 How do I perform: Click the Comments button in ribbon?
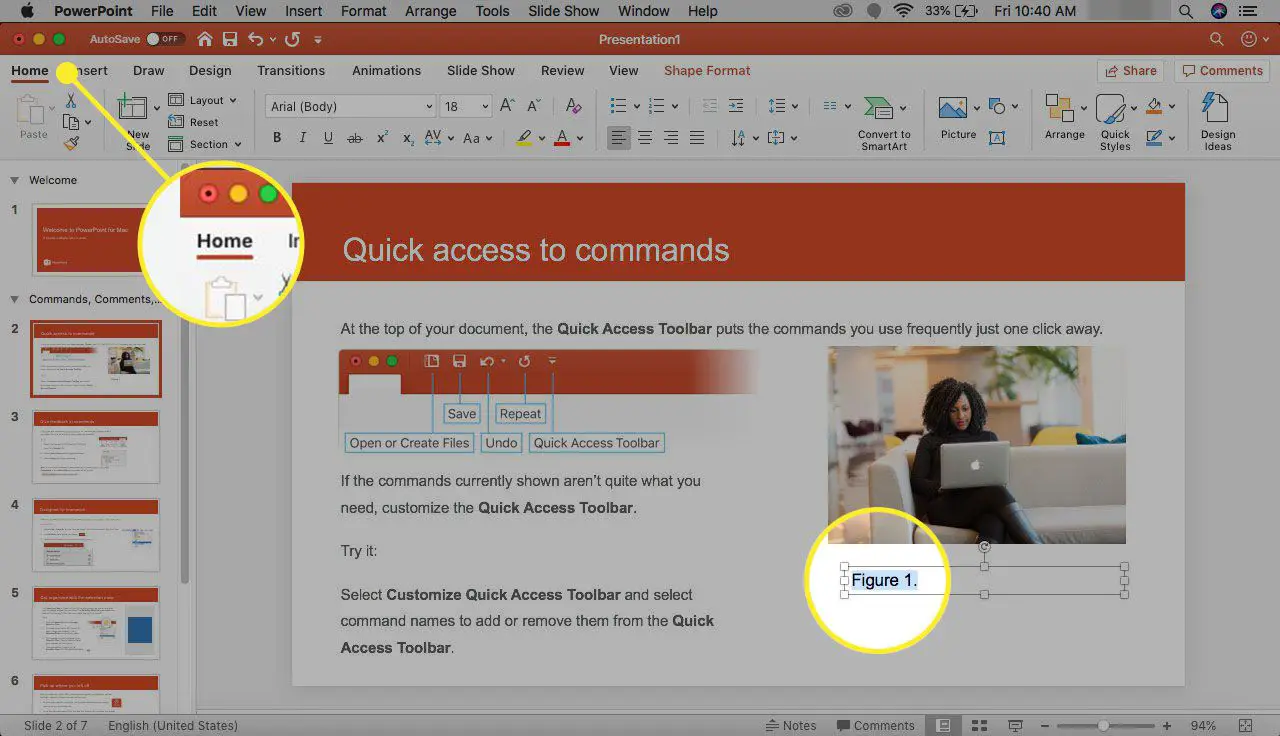(1221, 70)
